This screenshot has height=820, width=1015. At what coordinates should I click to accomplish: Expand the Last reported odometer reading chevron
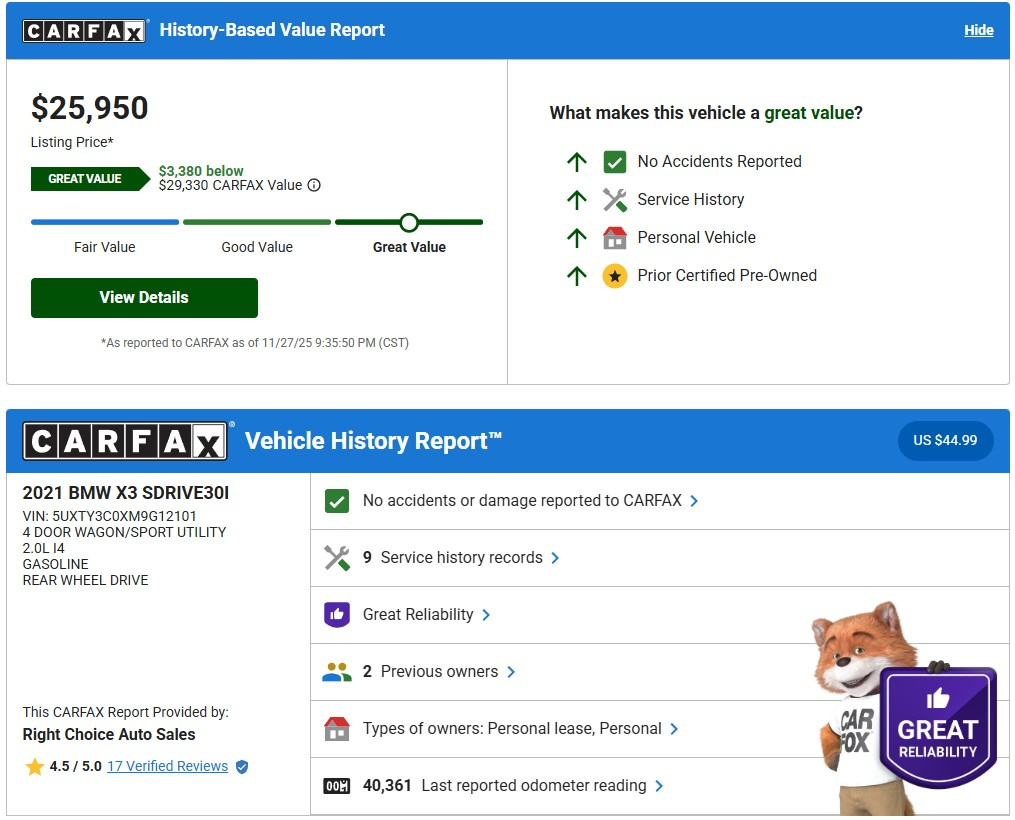click(659, 786)
